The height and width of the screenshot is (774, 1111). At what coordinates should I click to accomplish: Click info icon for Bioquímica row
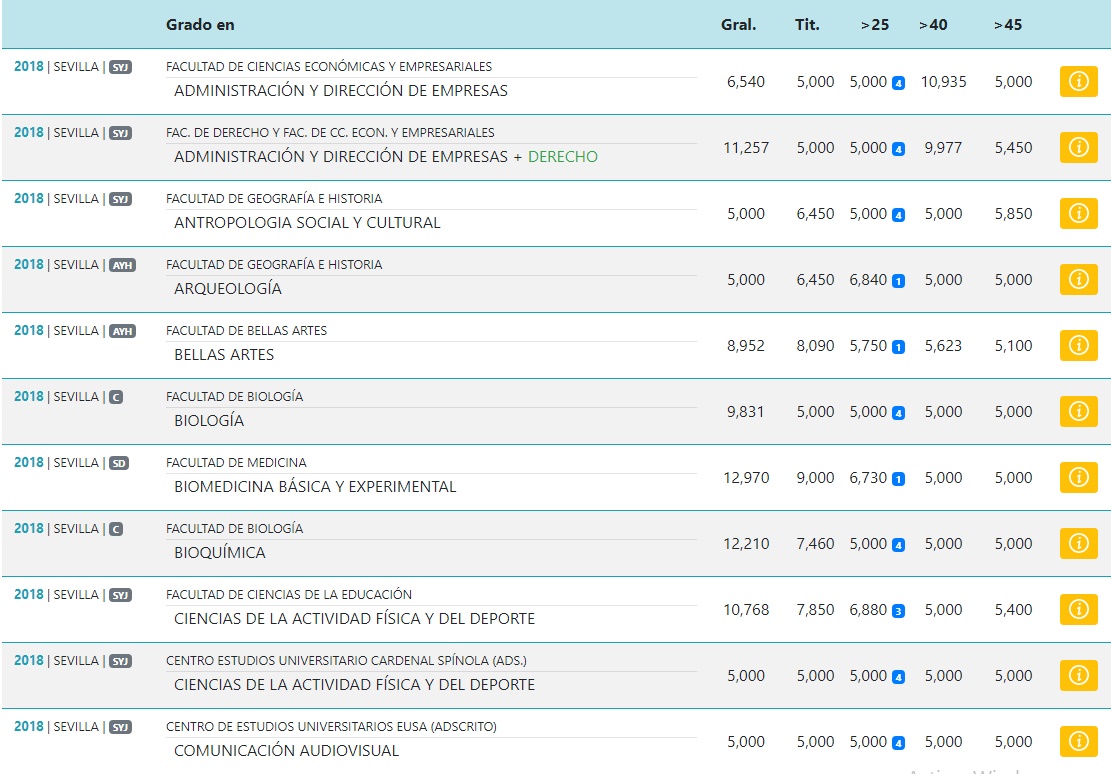click(1078, 544)
